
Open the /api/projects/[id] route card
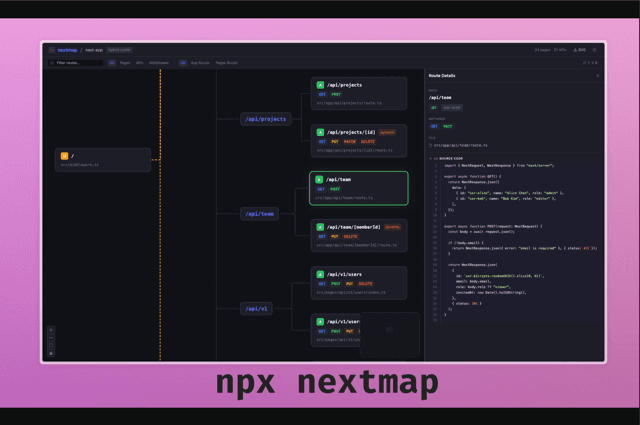point(359,141)
